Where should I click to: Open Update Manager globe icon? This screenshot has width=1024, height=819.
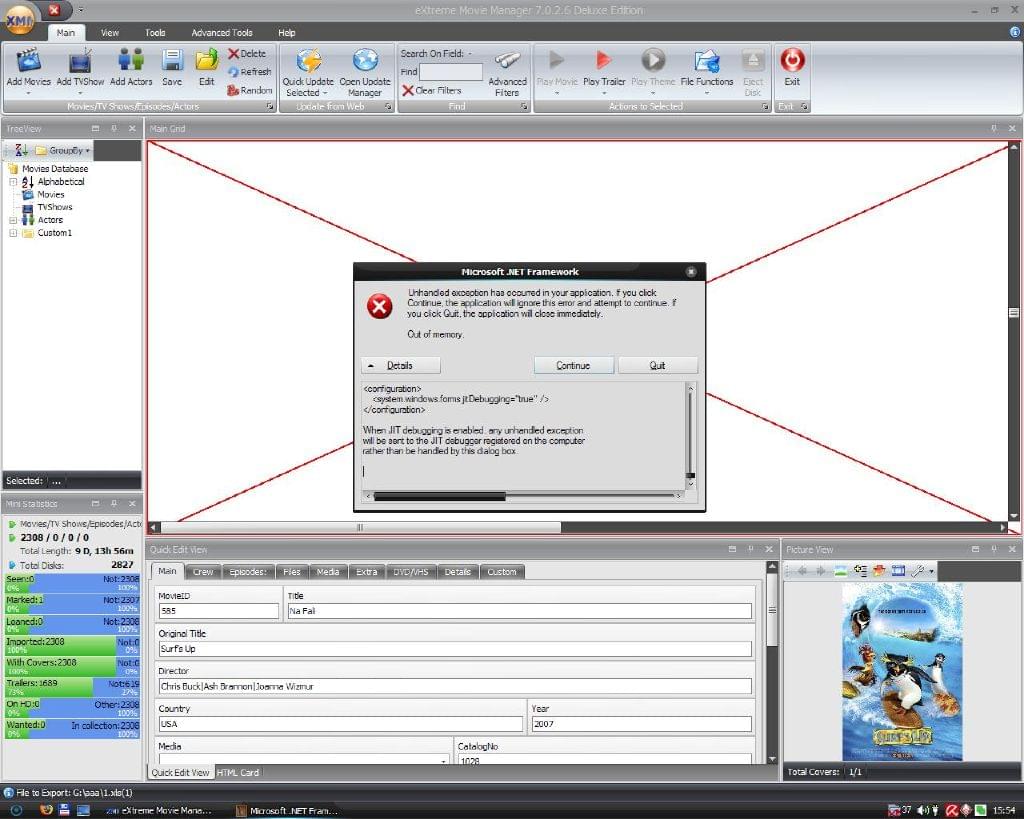(365, 60)
